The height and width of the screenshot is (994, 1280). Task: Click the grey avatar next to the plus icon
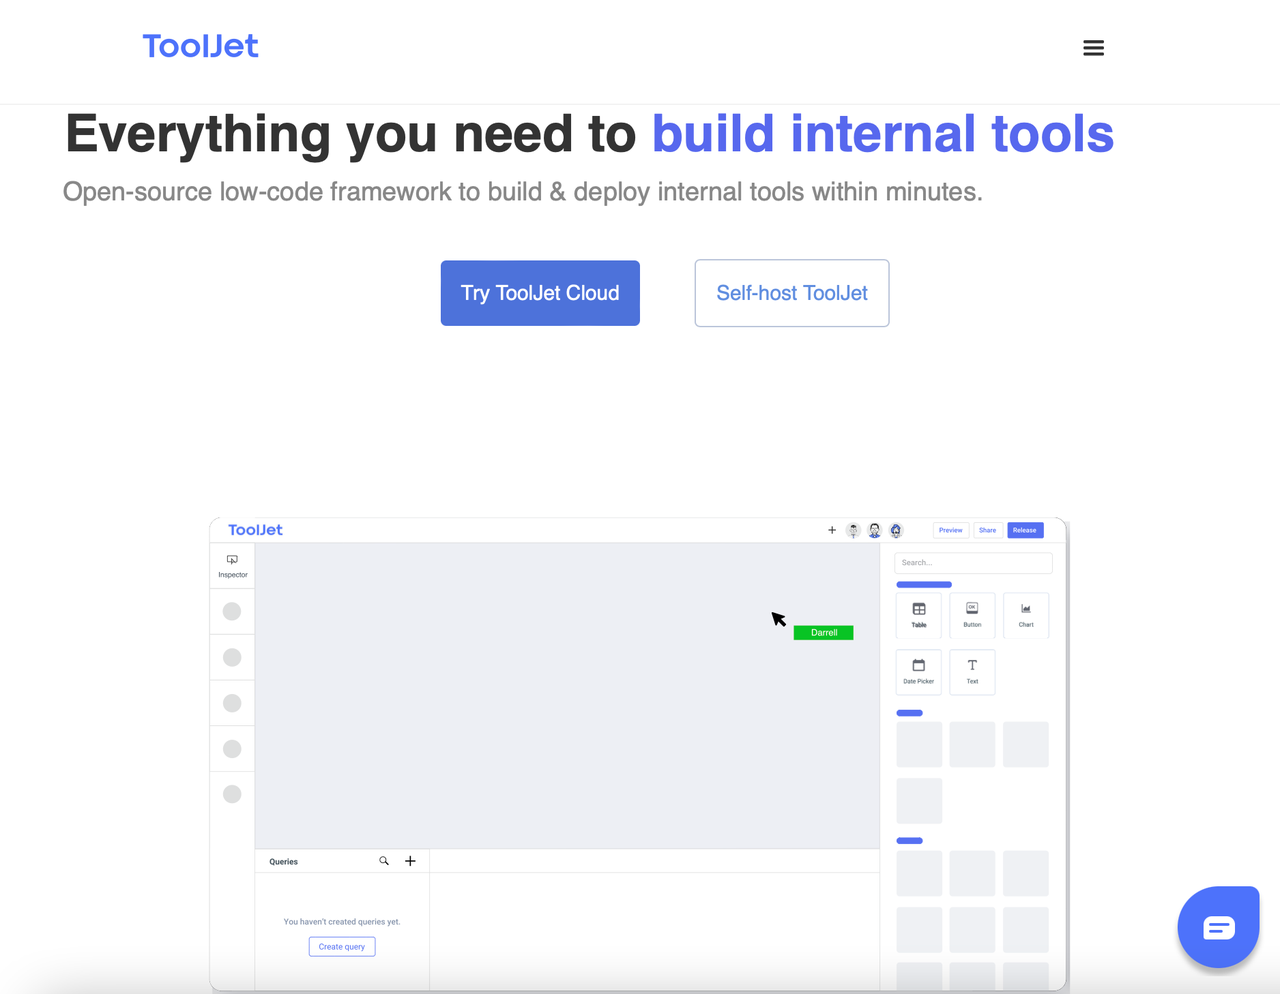tap(853, 530)
